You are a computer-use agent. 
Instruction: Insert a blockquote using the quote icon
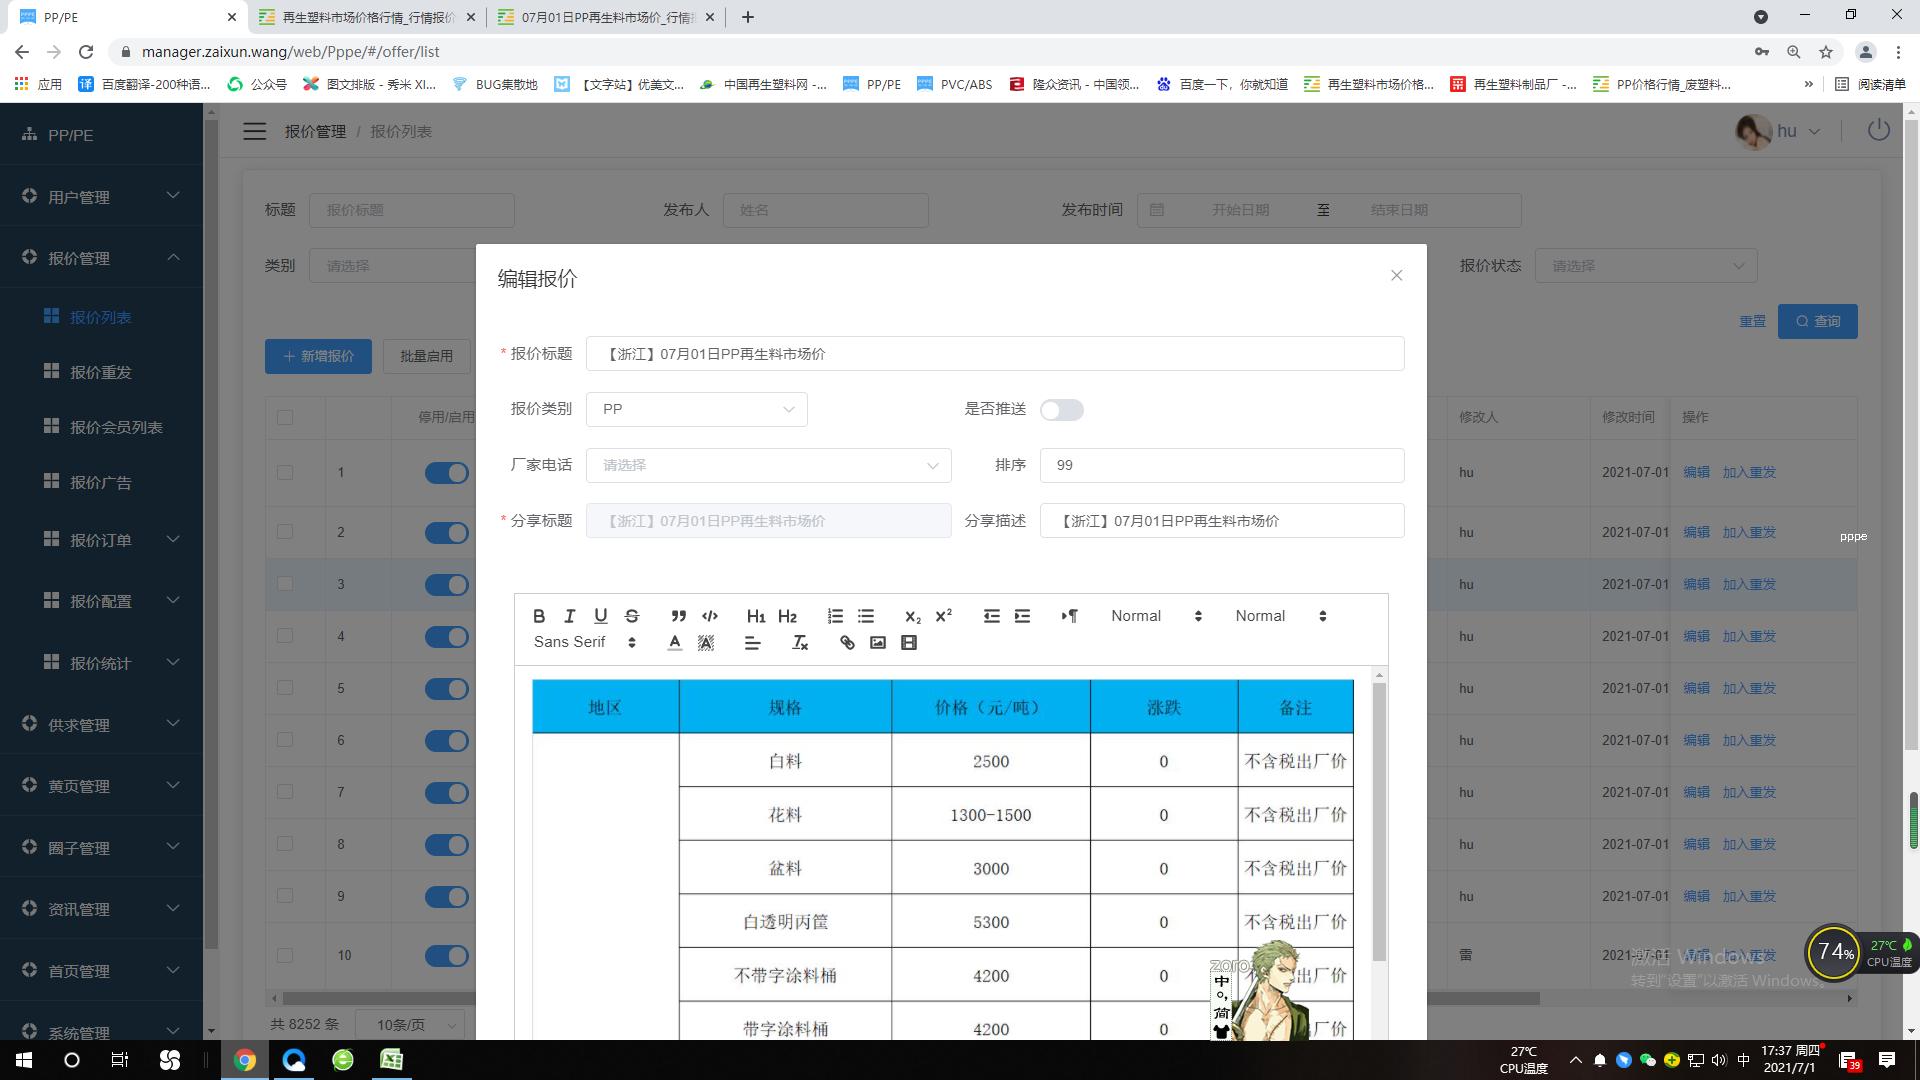pos(678,616)
